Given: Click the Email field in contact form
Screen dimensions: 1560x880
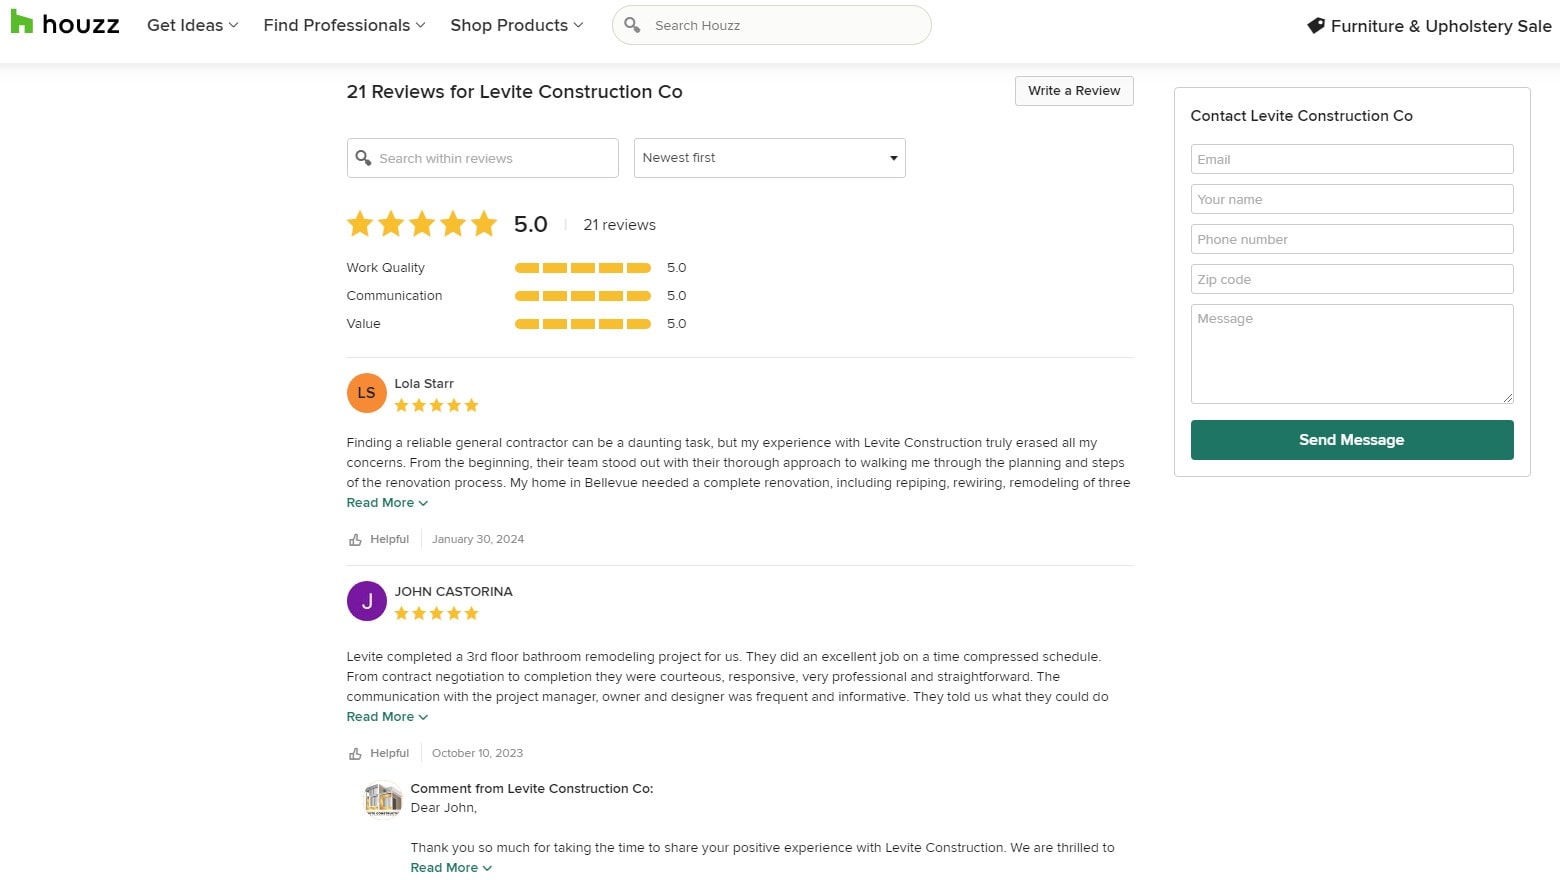Looking at the screenshot, I should tap(1352, 159).
